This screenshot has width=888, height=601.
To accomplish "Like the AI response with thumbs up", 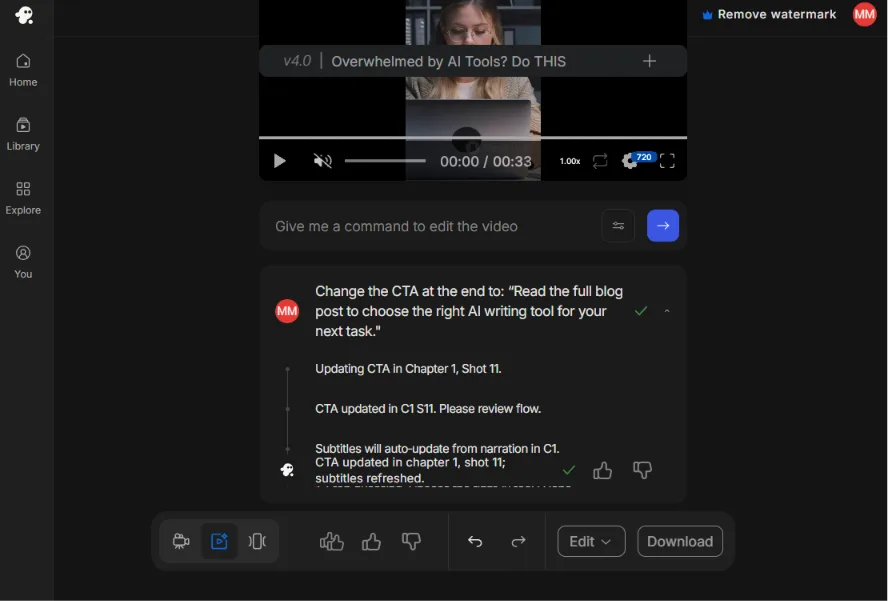I will pyautogui.click(x=603, y=470).
